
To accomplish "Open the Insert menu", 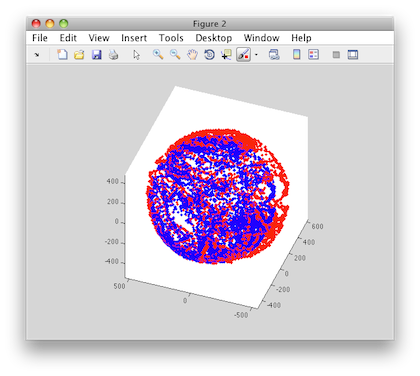I will [134, 38].
